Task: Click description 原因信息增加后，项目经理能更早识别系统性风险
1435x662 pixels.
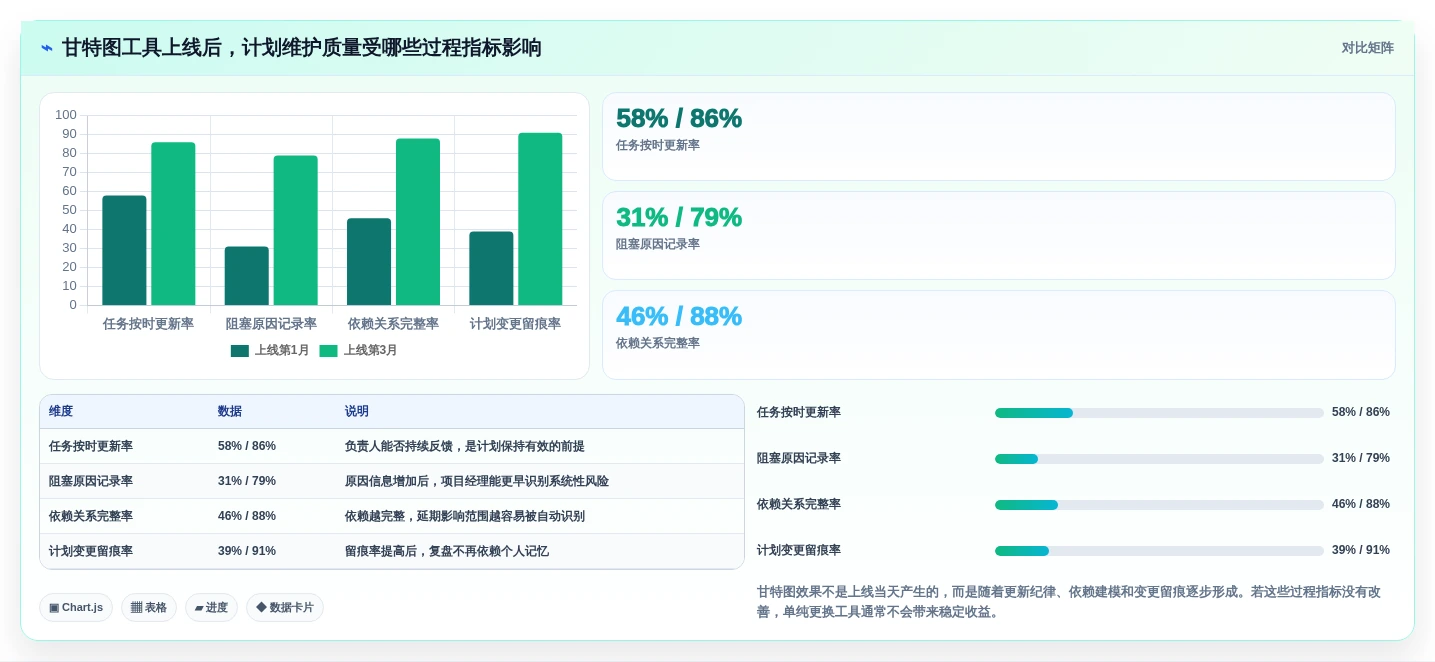Action: pyautogui.click(x=477, y=481)
